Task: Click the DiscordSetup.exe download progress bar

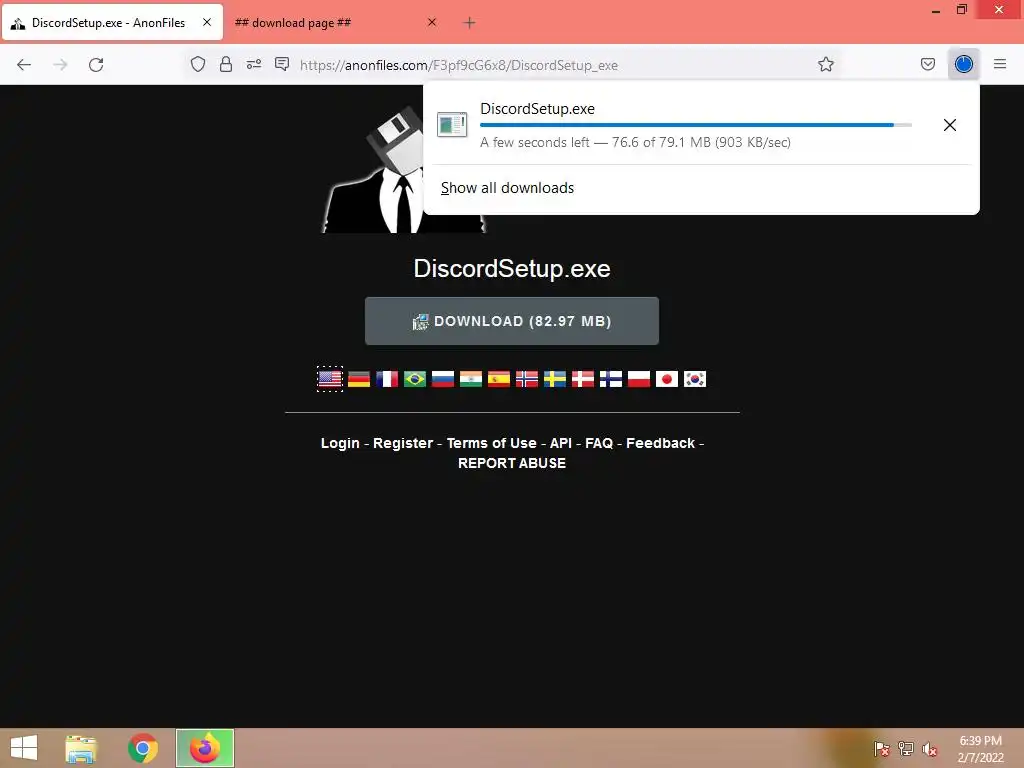Action: [x=696, y=125]
